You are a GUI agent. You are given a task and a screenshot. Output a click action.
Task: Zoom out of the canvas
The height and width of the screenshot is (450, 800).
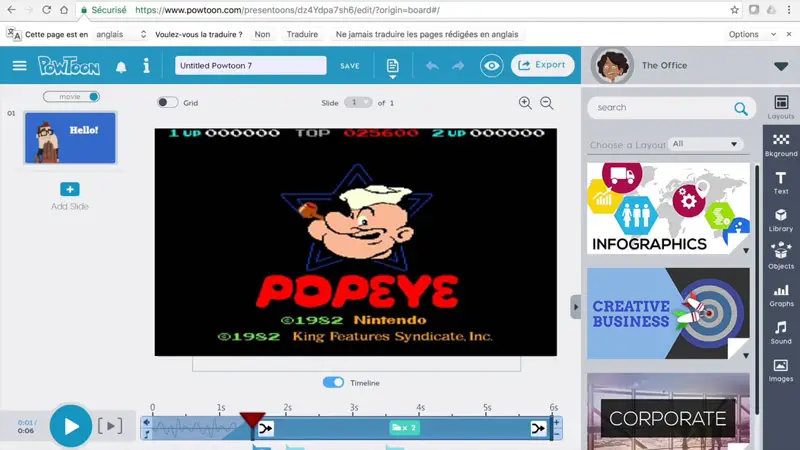(546, 103)
